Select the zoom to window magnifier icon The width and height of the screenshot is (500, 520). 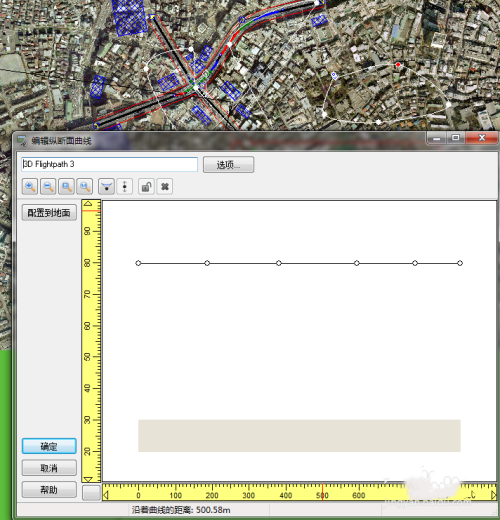[66, 186]
